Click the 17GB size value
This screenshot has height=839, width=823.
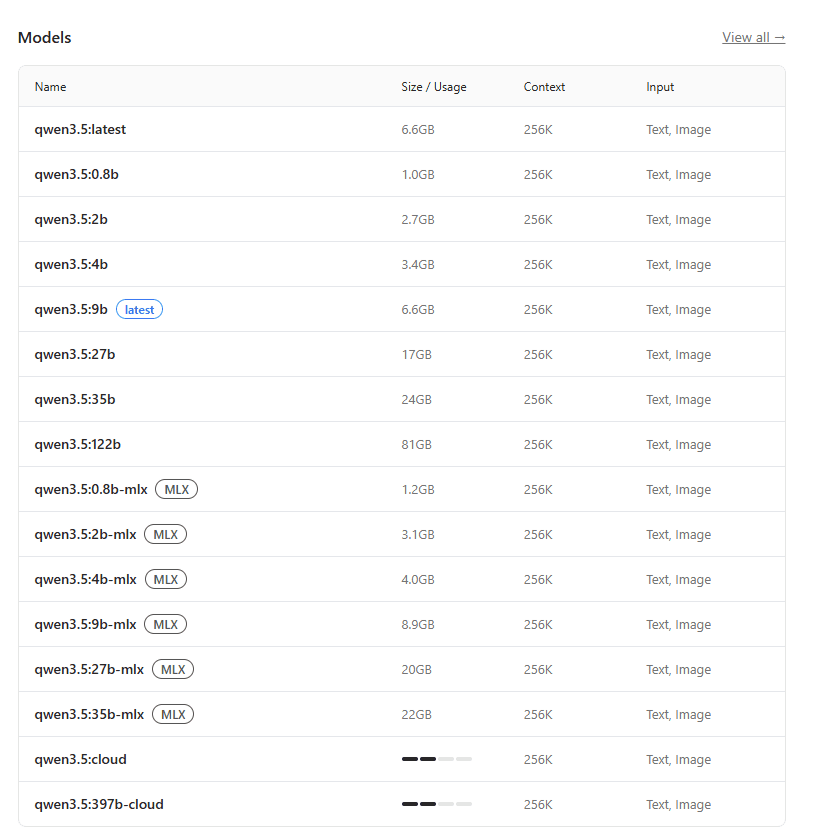[x=416, y=354]
